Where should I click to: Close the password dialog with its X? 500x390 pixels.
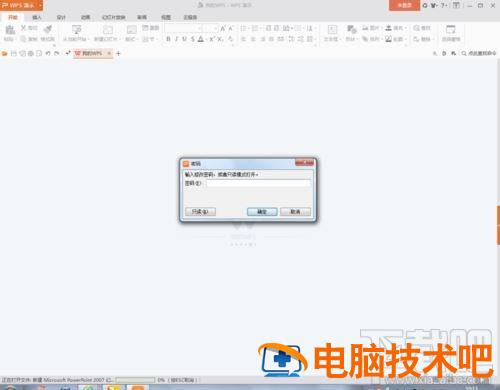(x=304, y=163)
